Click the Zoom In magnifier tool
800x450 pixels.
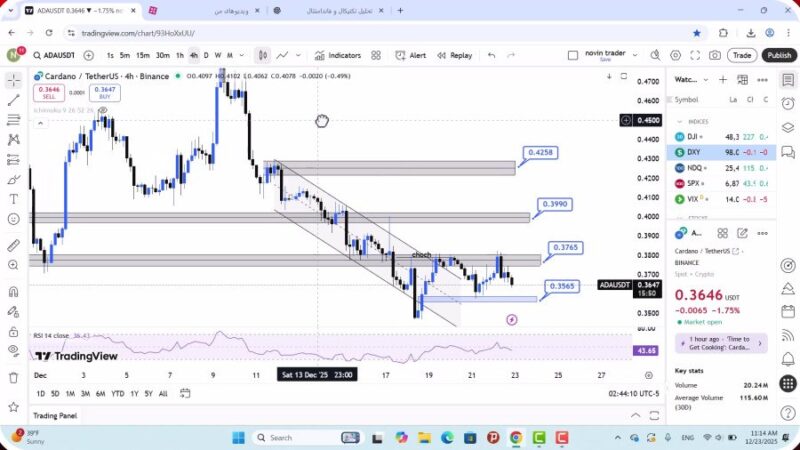(14, 268)
